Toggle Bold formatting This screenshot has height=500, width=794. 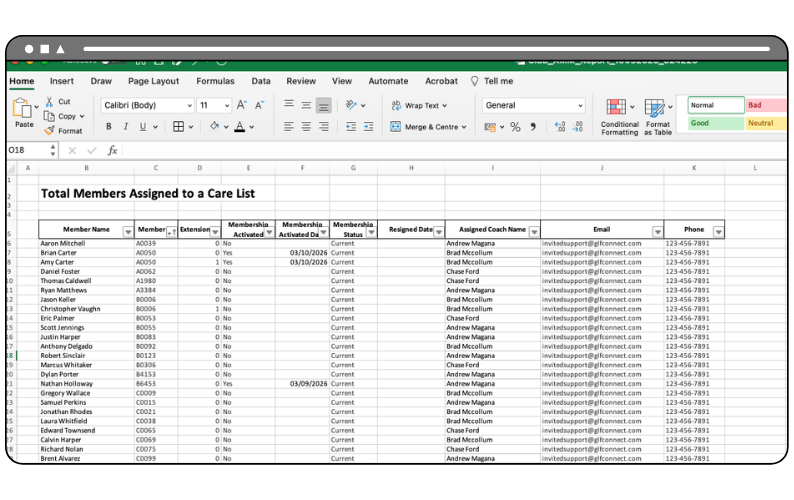click(109, 127)
